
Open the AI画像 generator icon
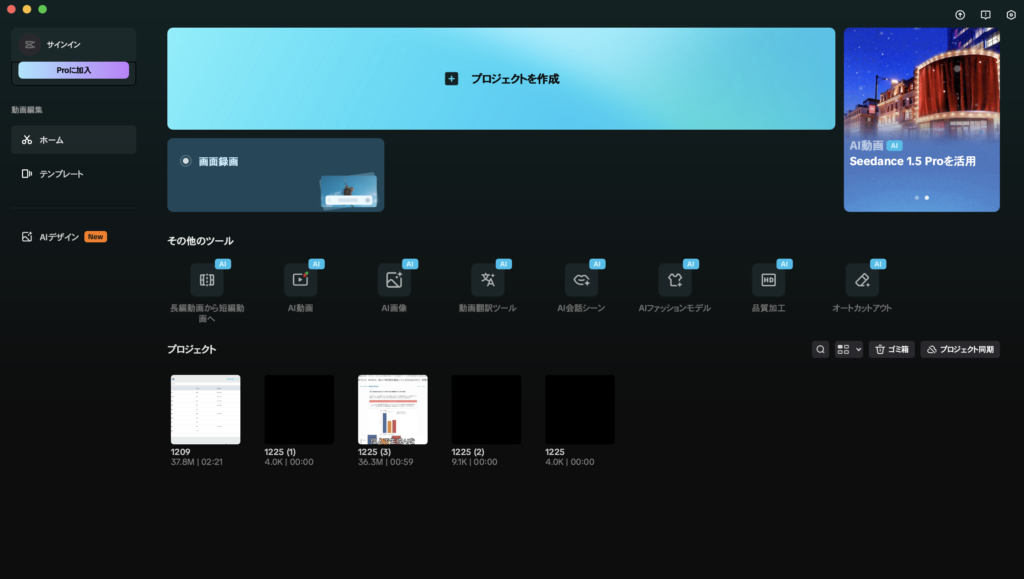pos(394,281)
